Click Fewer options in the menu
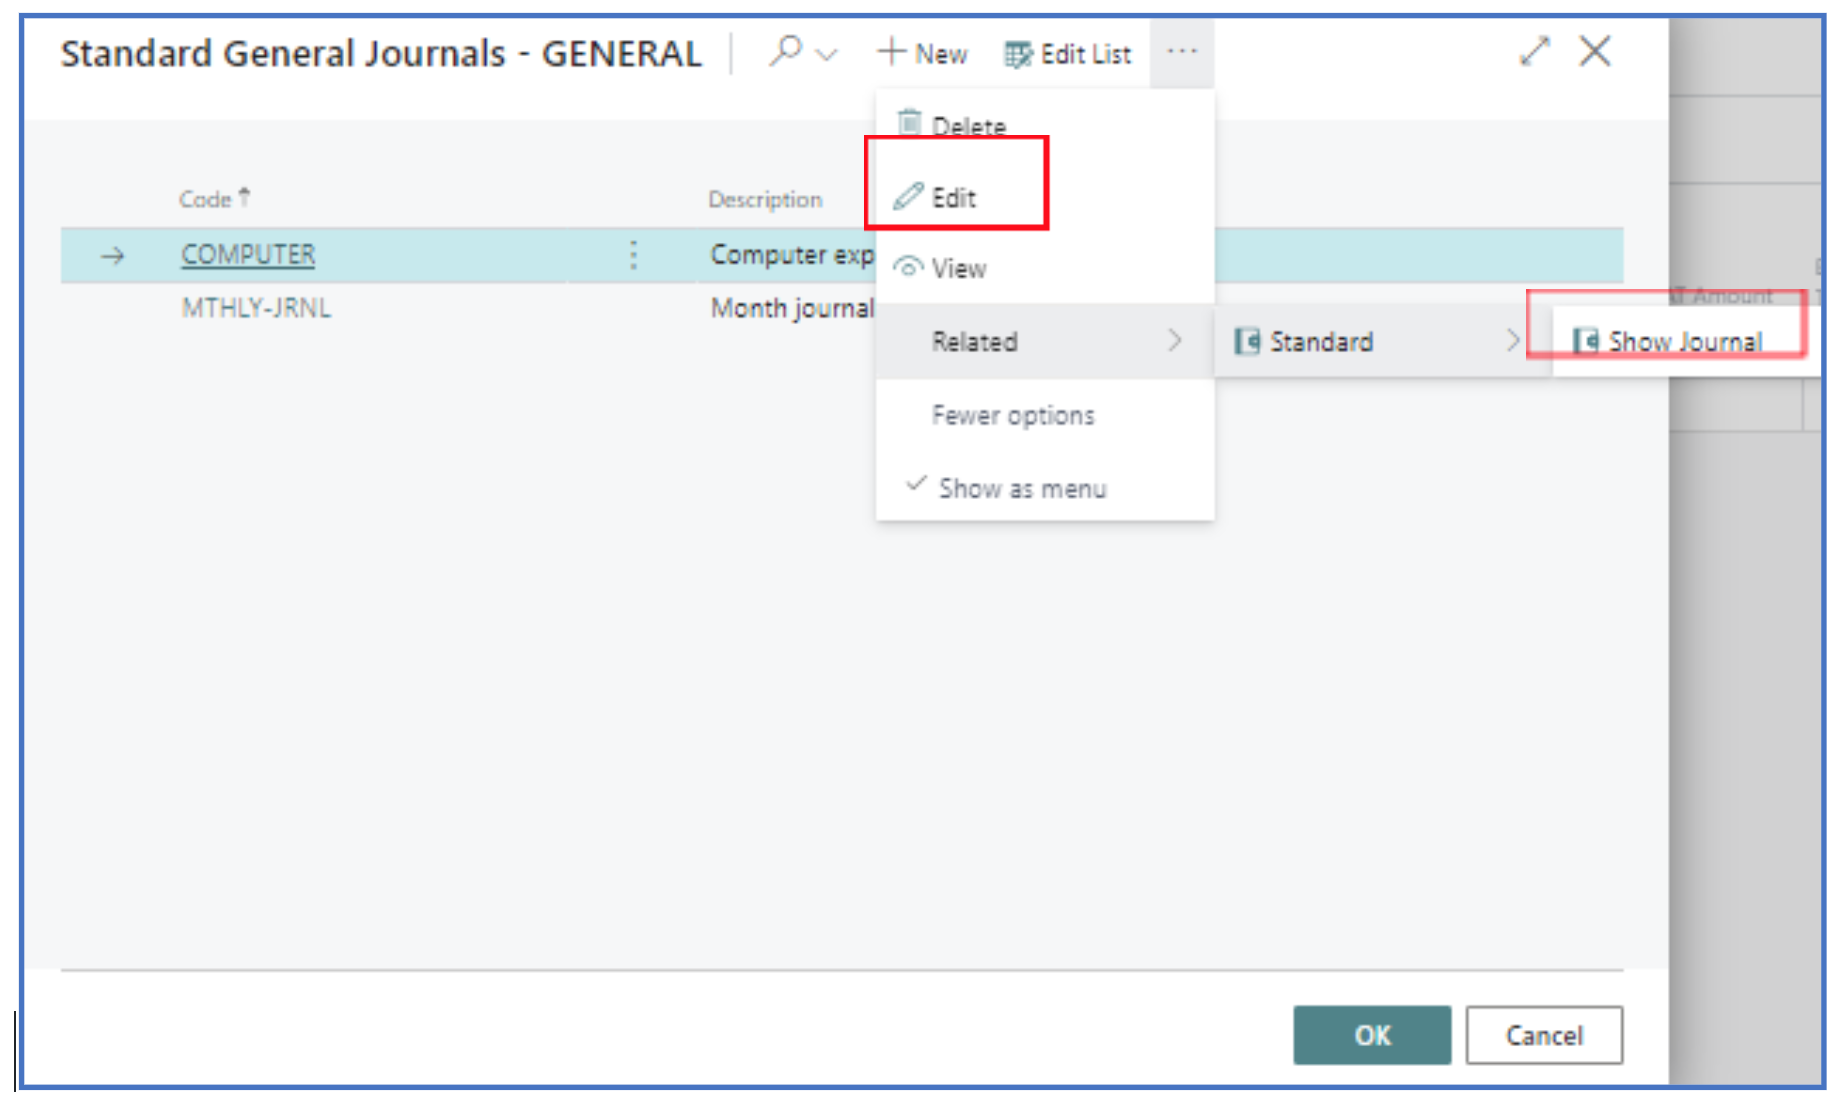This screenshot has width=1848, height=1104. pyautogui.click(x=1012, y=415)
